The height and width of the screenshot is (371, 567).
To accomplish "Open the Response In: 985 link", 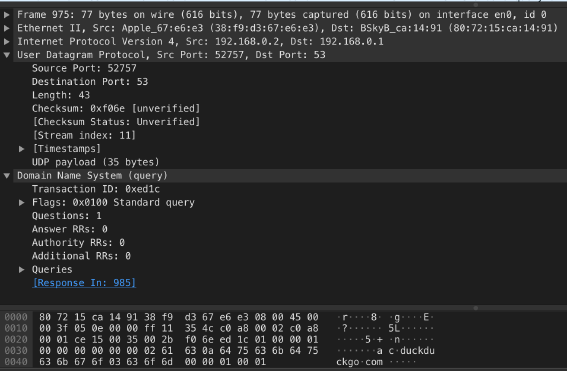I will [84, 283].
